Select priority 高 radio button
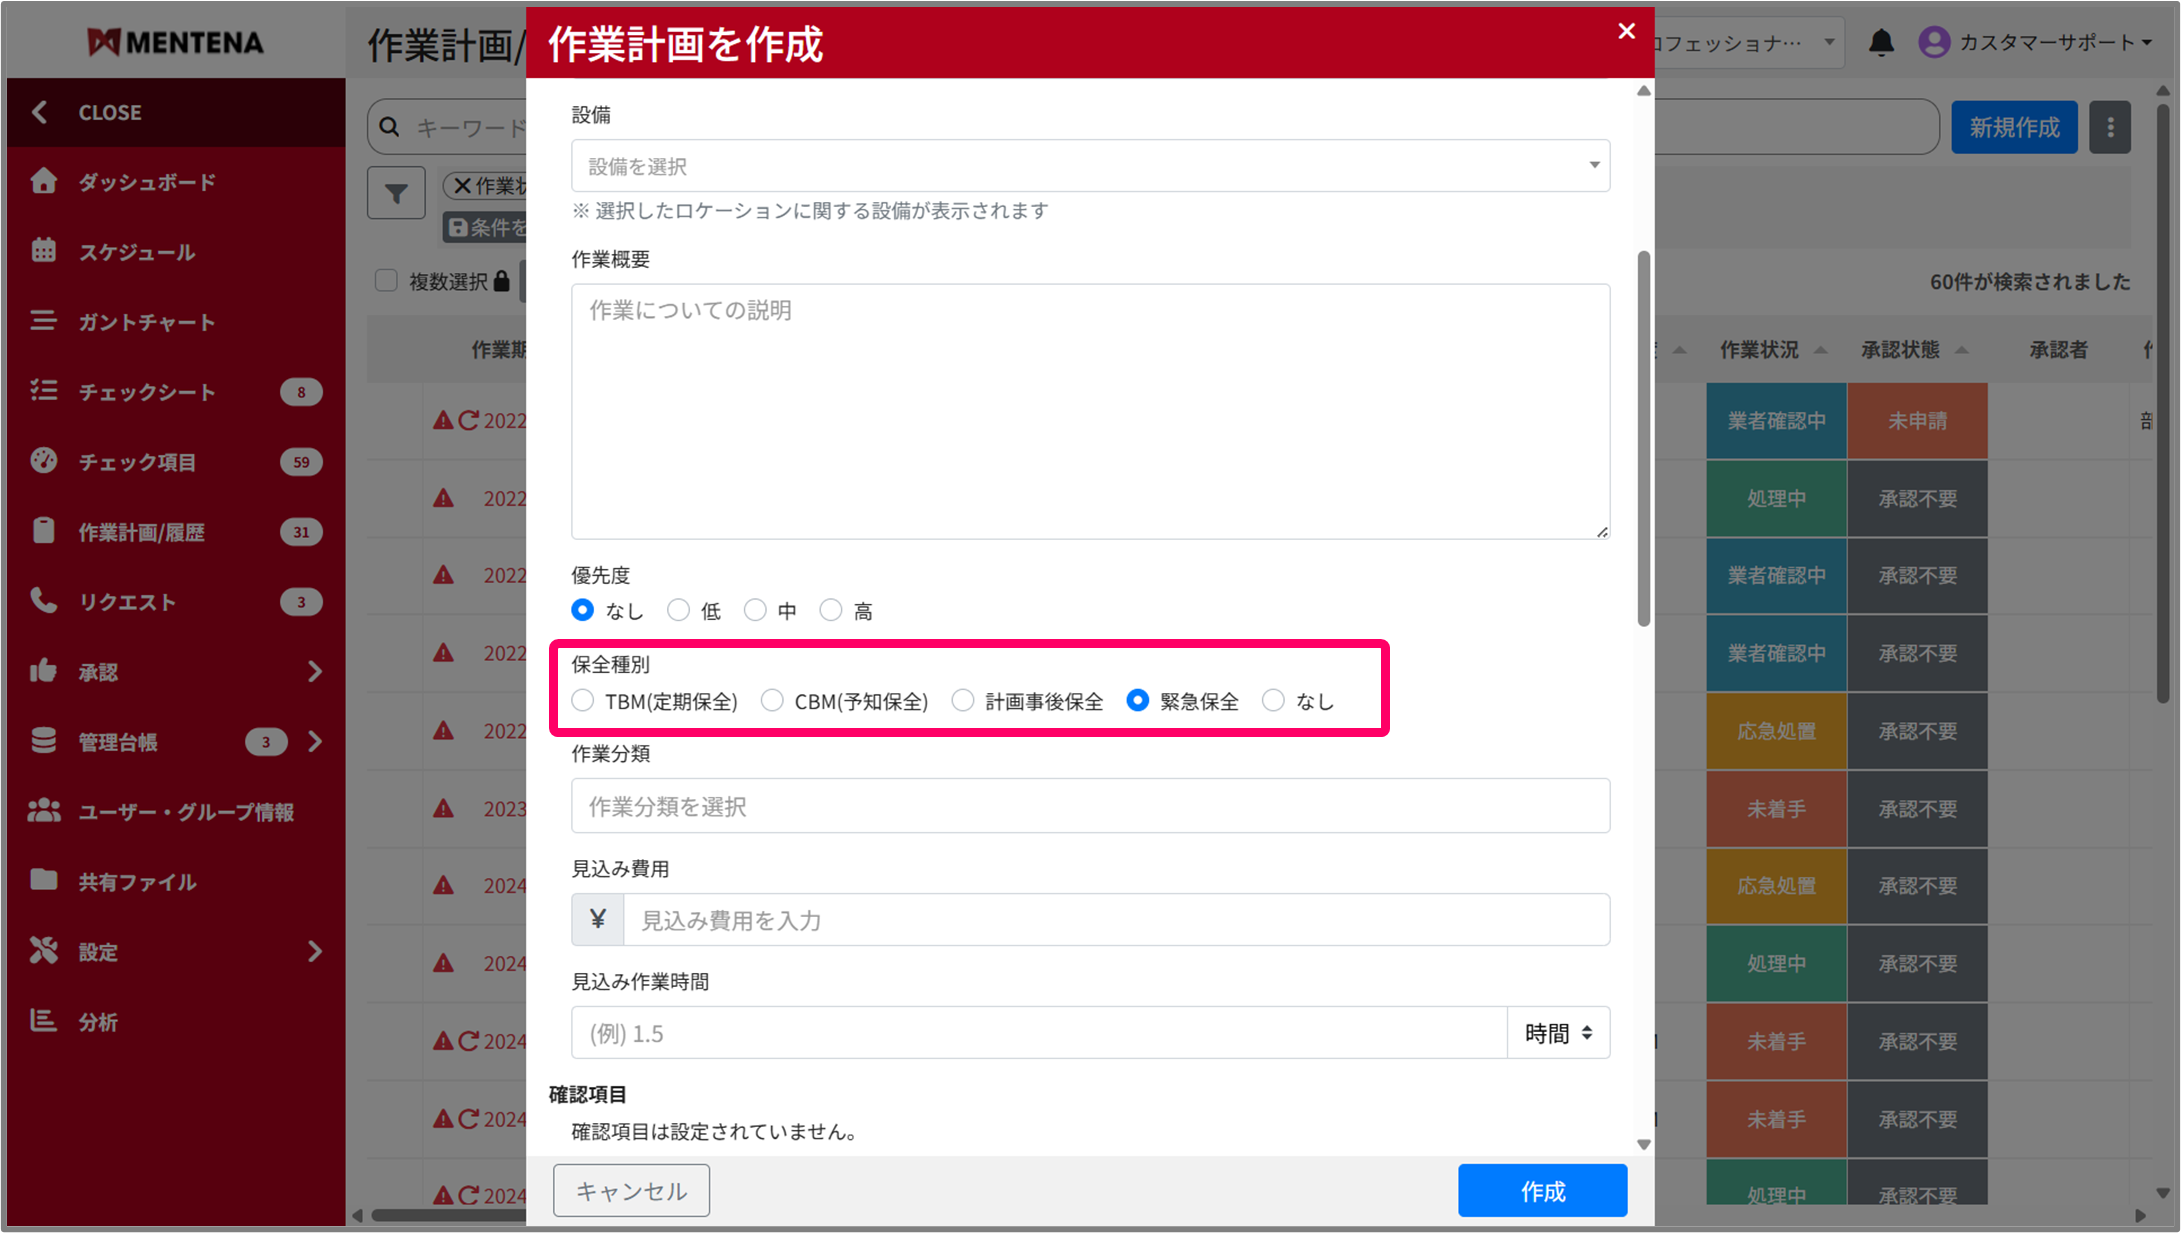The image size is (2181, 1233). (831, 610)
